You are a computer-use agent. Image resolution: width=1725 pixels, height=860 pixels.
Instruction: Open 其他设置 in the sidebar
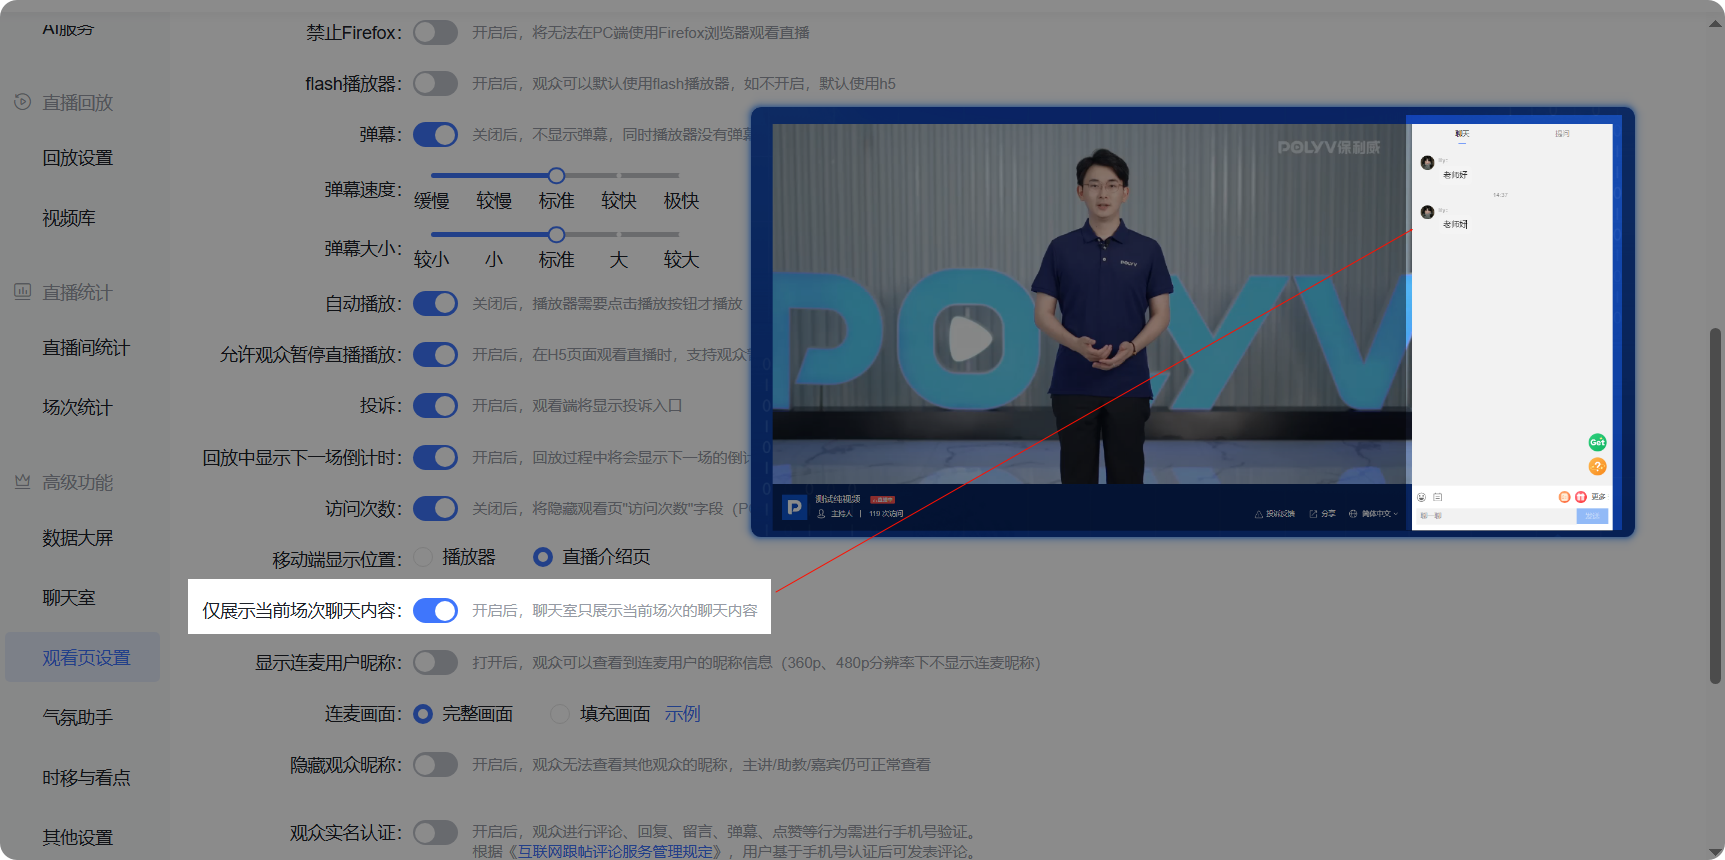(x=78, y=838)
